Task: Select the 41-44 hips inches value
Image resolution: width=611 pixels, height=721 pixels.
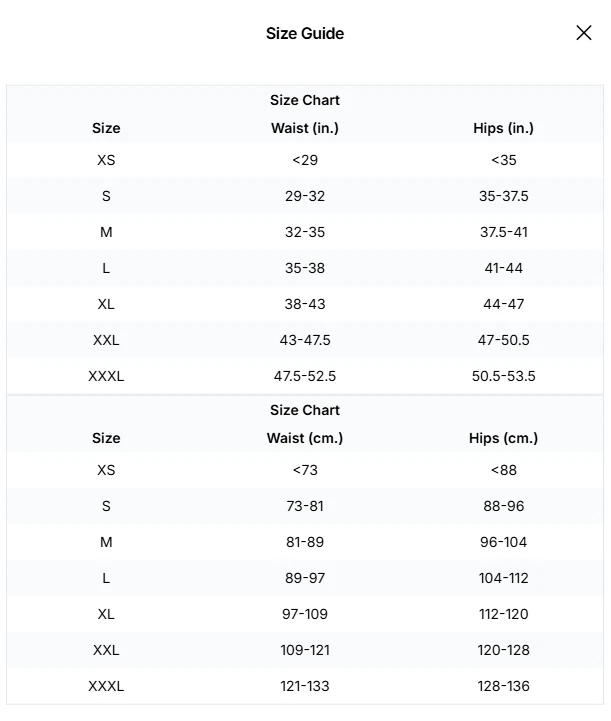Action: (503, 268)
